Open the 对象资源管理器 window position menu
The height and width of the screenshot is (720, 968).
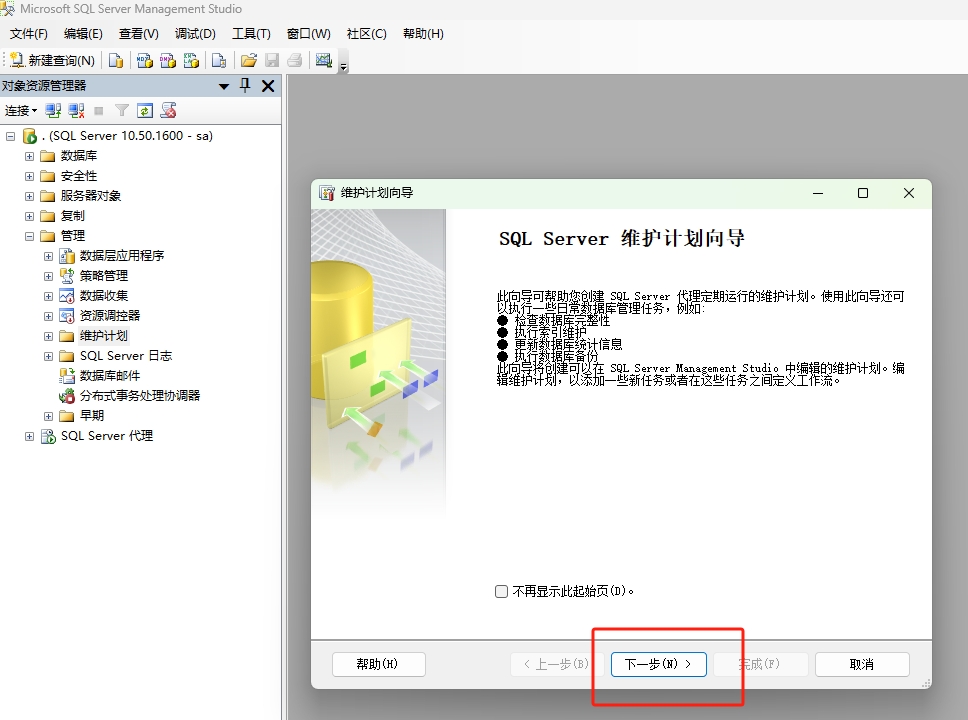click(x=223, y=86)
